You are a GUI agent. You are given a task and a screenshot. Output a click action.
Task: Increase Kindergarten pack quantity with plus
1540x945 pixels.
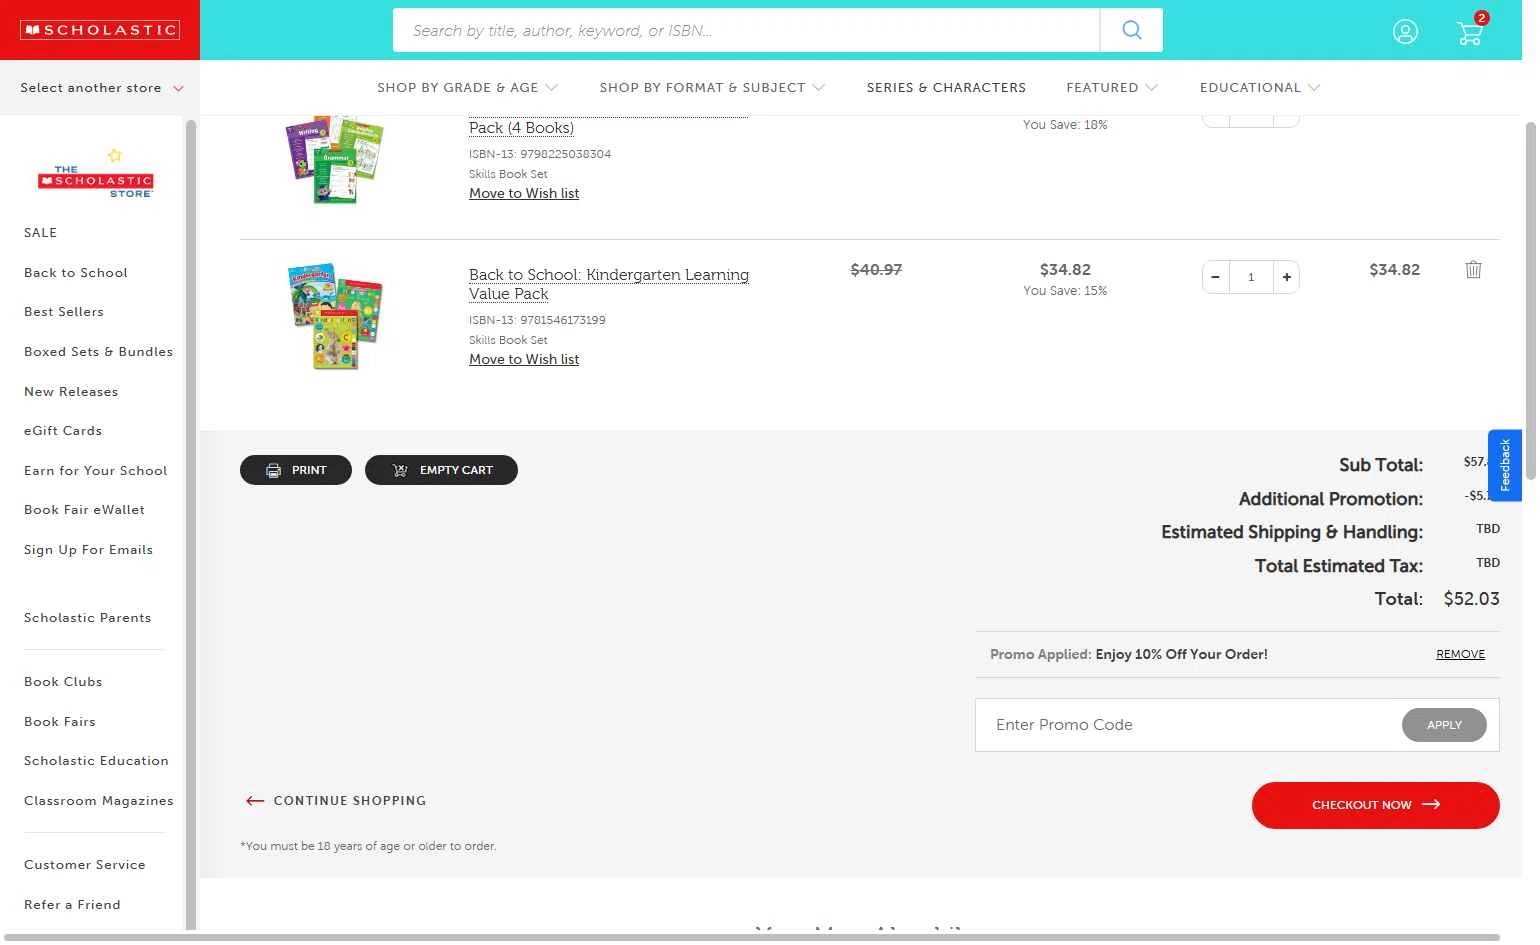point(1286,277)
